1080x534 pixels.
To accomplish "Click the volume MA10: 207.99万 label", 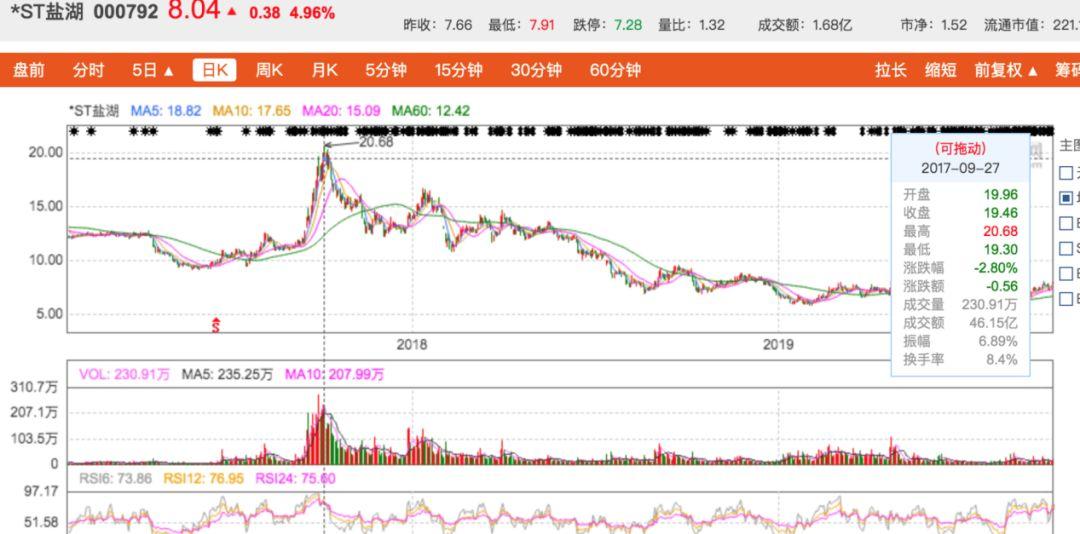I will point(335,374).
